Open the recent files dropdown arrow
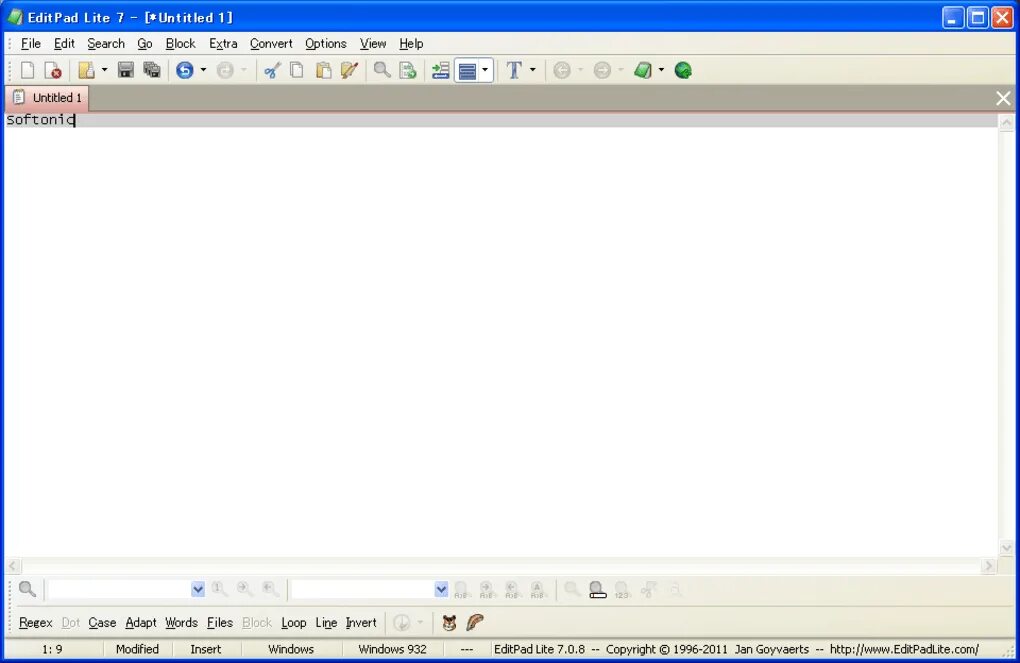Screen dimensions: 1020x663 (105, 69)
